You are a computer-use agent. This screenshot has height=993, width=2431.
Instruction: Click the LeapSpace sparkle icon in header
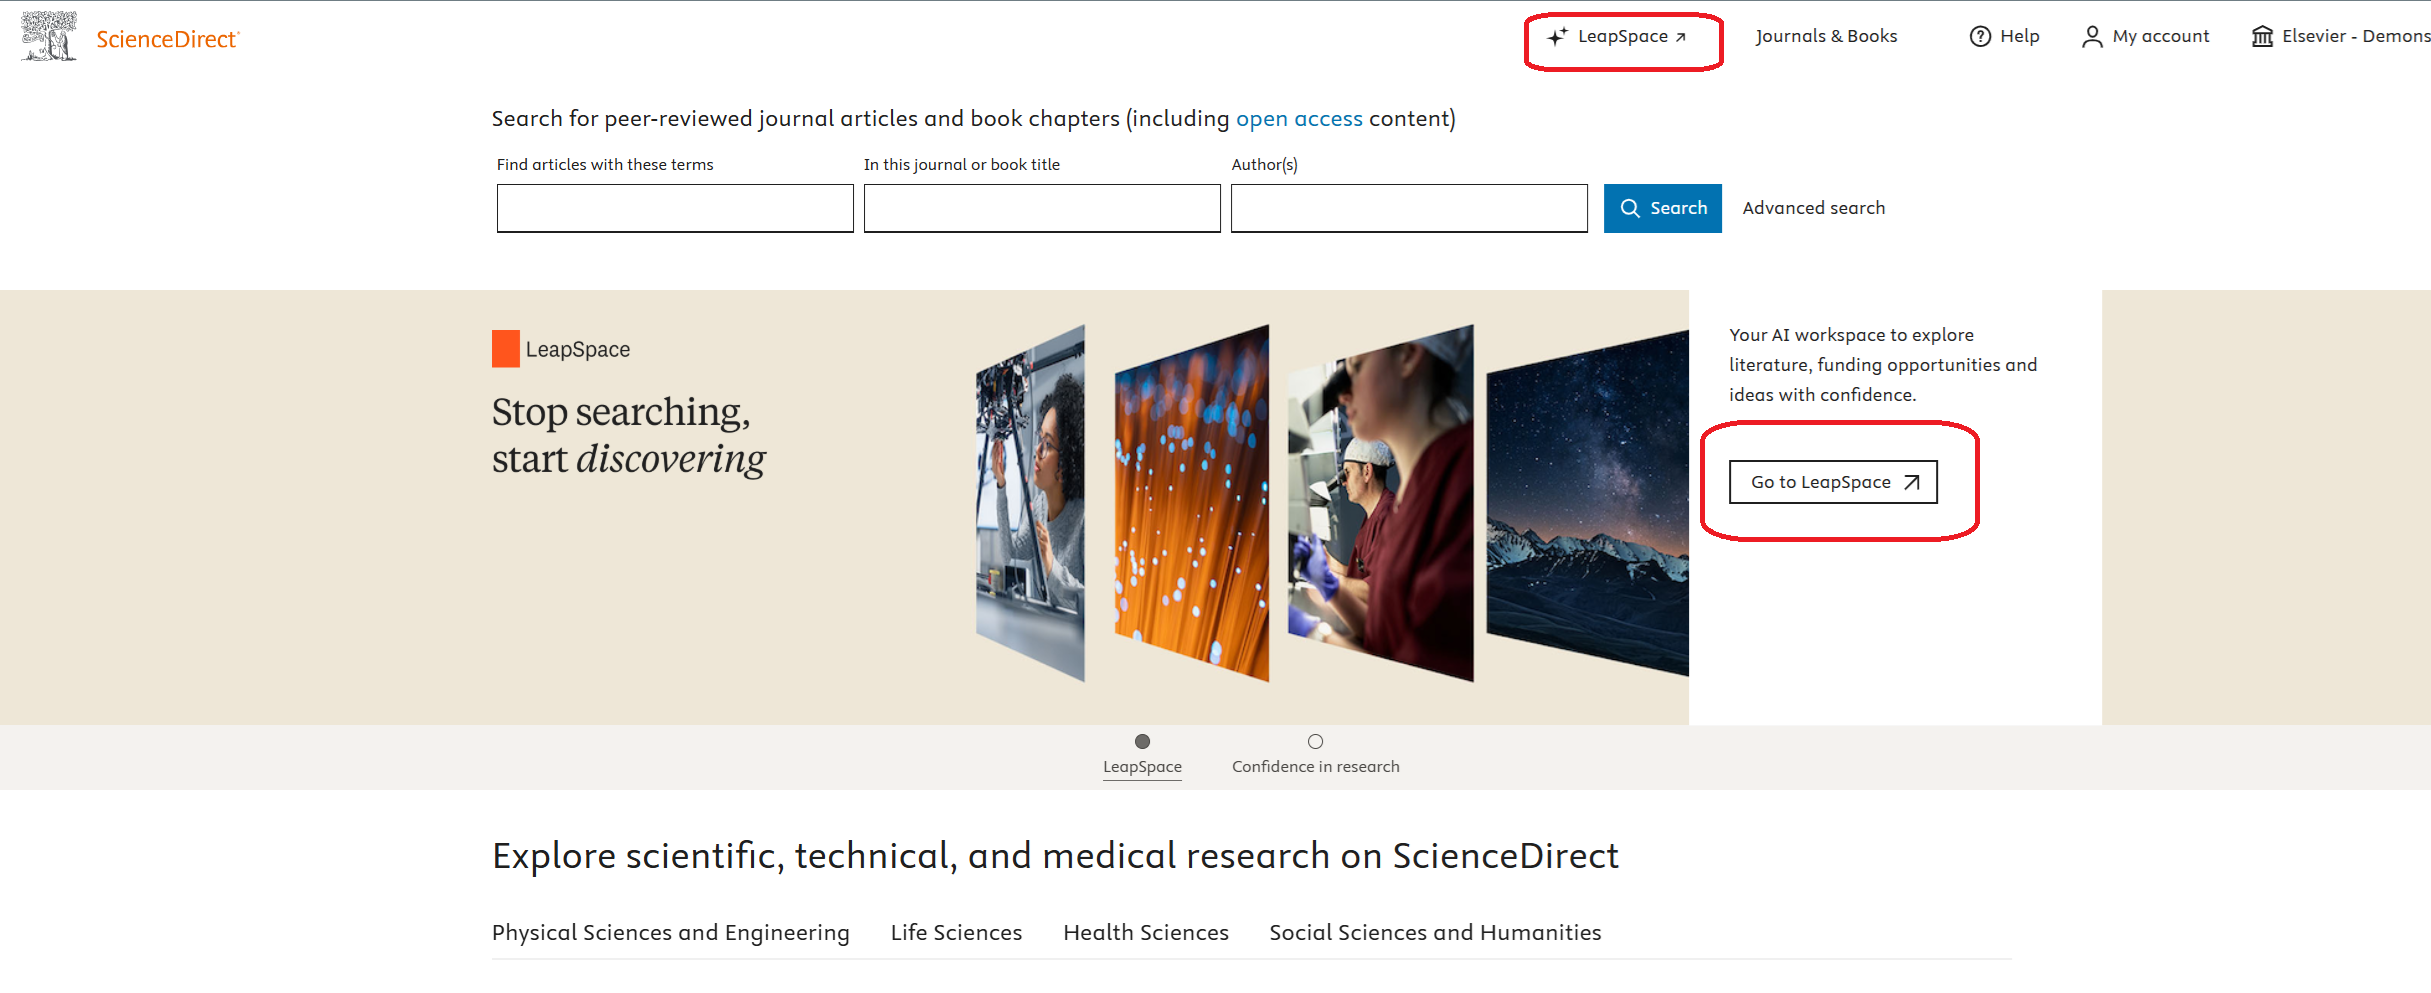(x=1557, y=37)
